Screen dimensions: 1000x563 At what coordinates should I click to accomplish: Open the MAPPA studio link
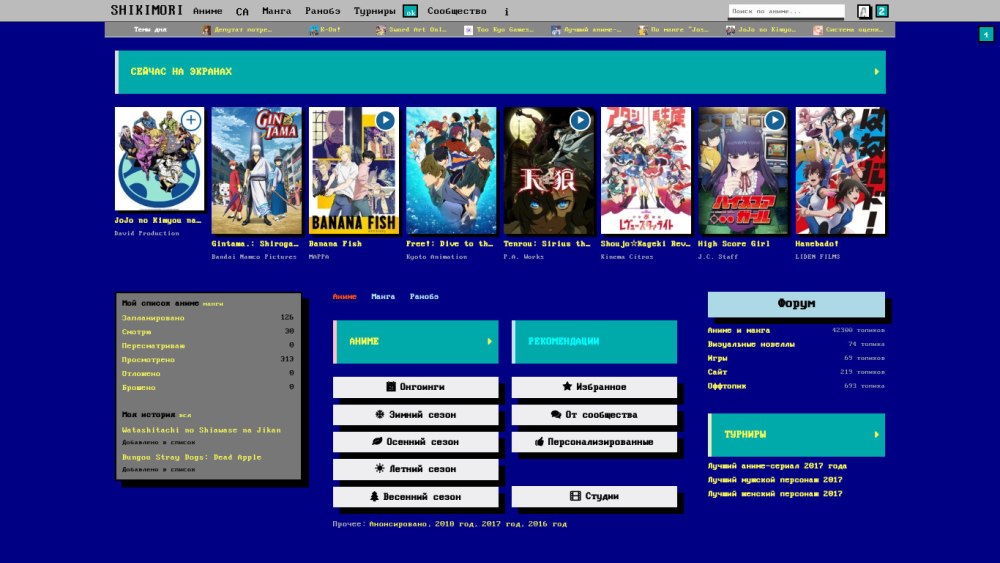pyautogui.click(x=319, y=257)
